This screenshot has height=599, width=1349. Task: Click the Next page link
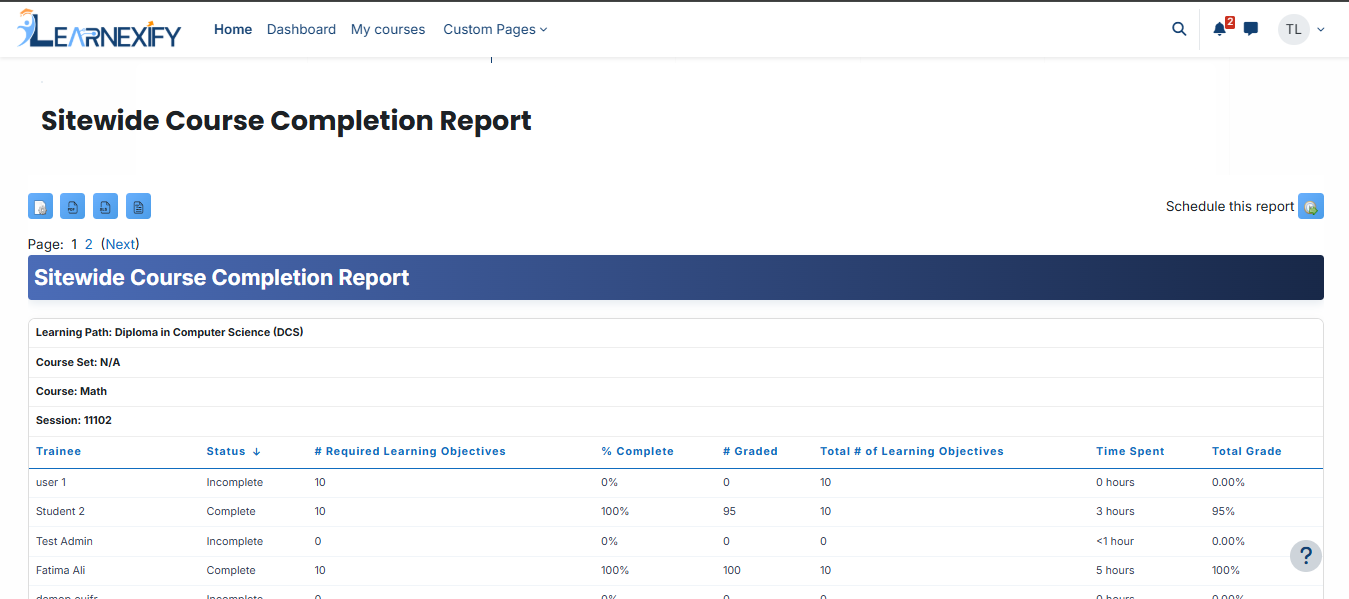pos(120,244)
